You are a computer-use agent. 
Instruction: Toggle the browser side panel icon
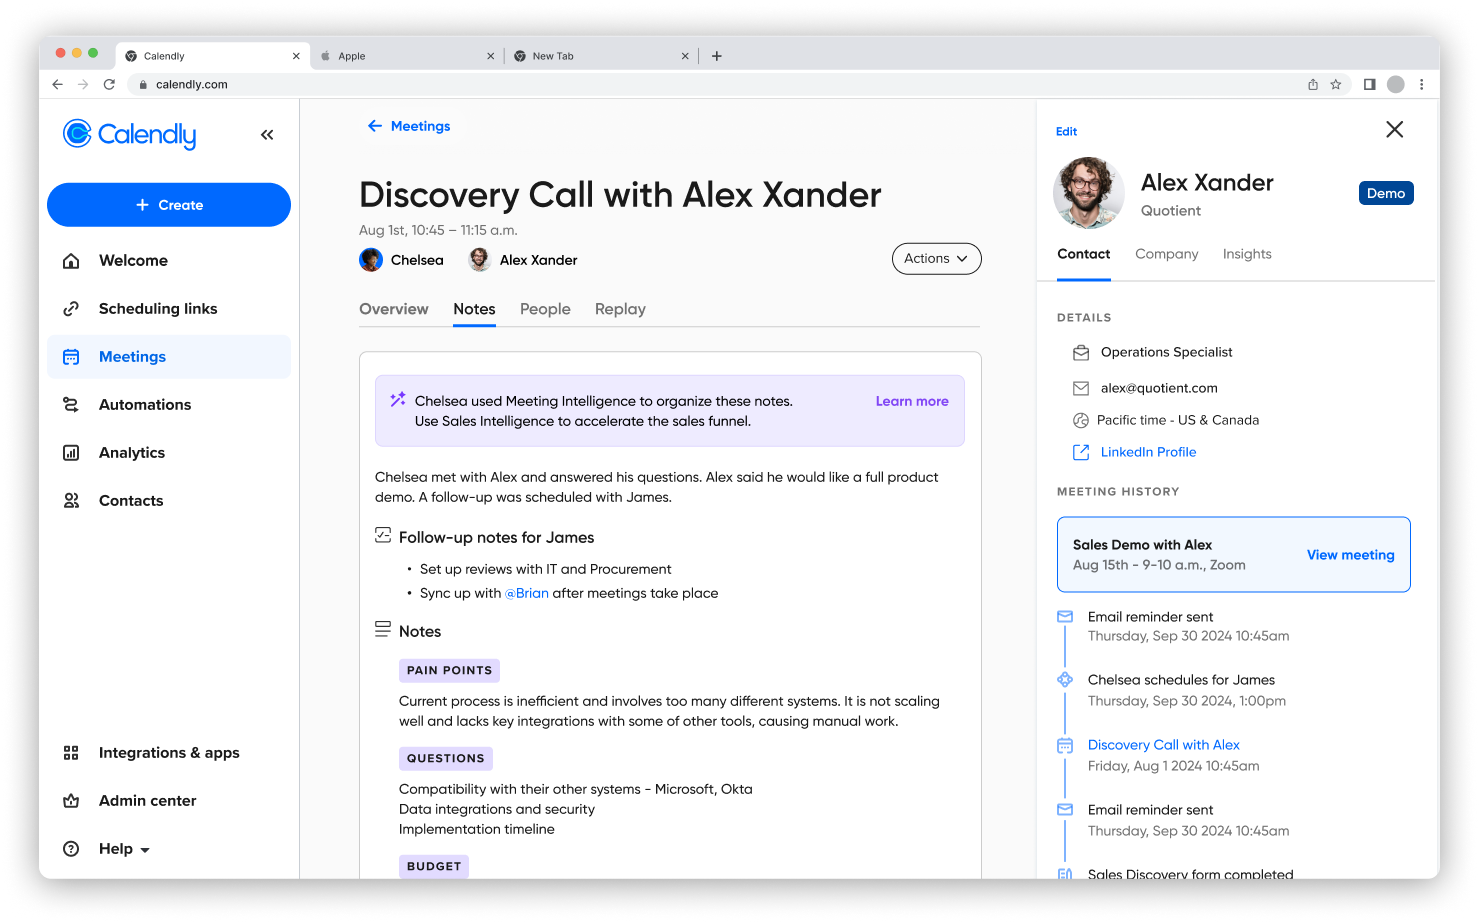(x=1370, y=85)
